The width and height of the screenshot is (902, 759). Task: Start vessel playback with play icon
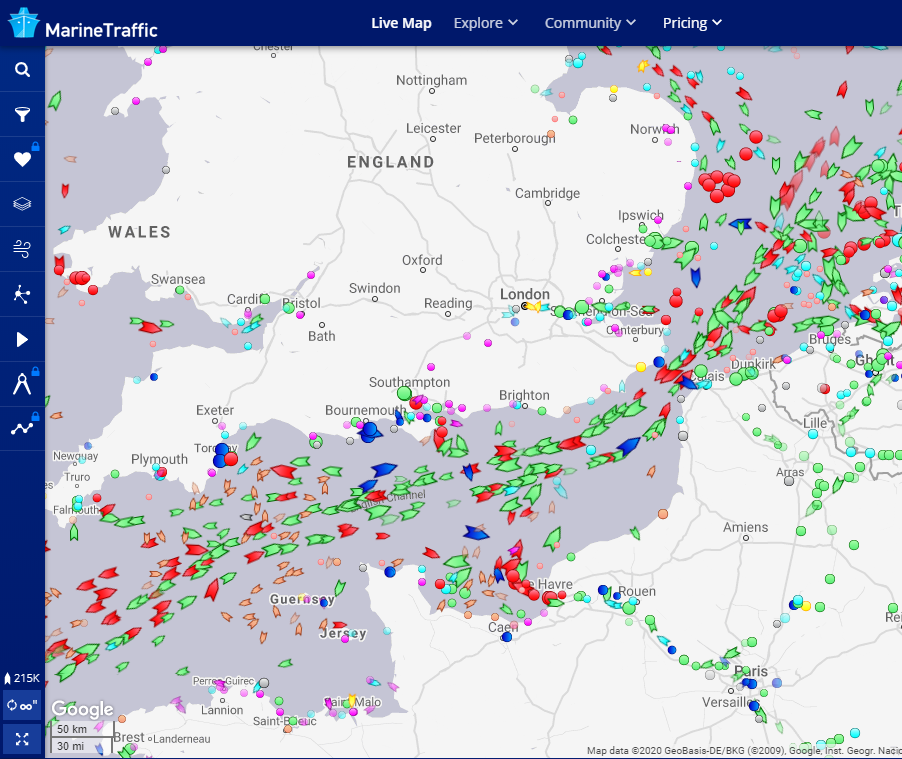22,339
